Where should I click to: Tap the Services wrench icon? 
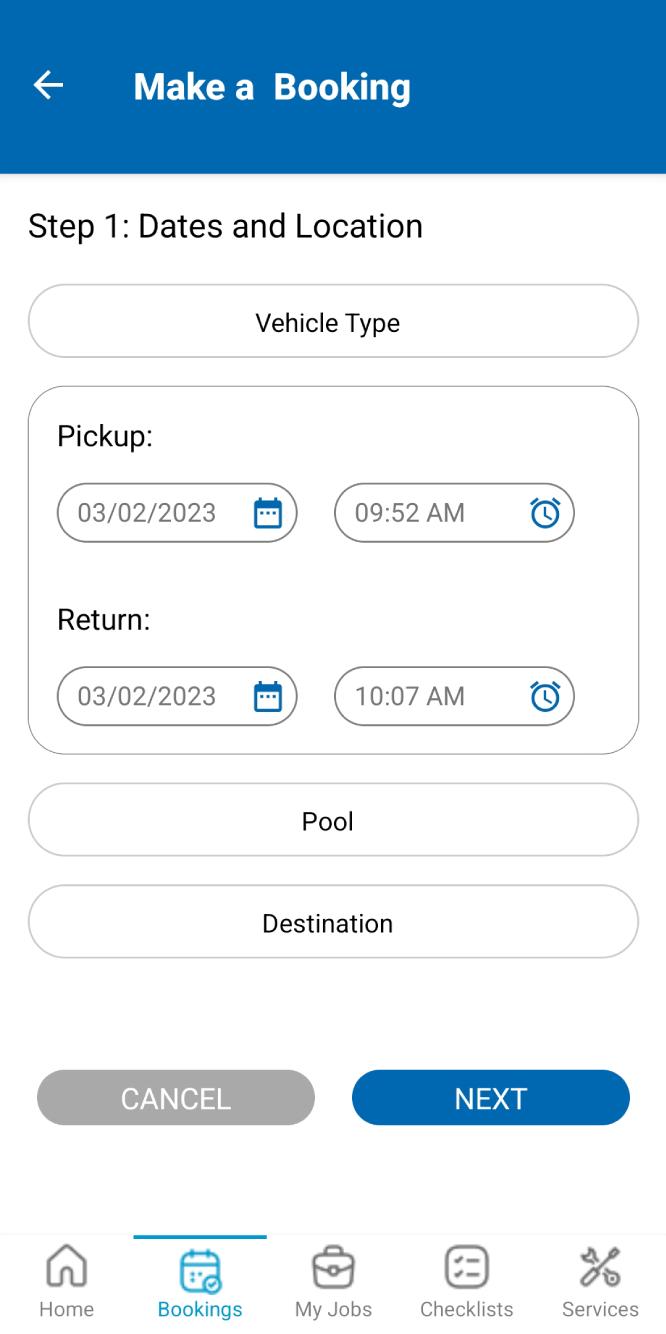600,1267
